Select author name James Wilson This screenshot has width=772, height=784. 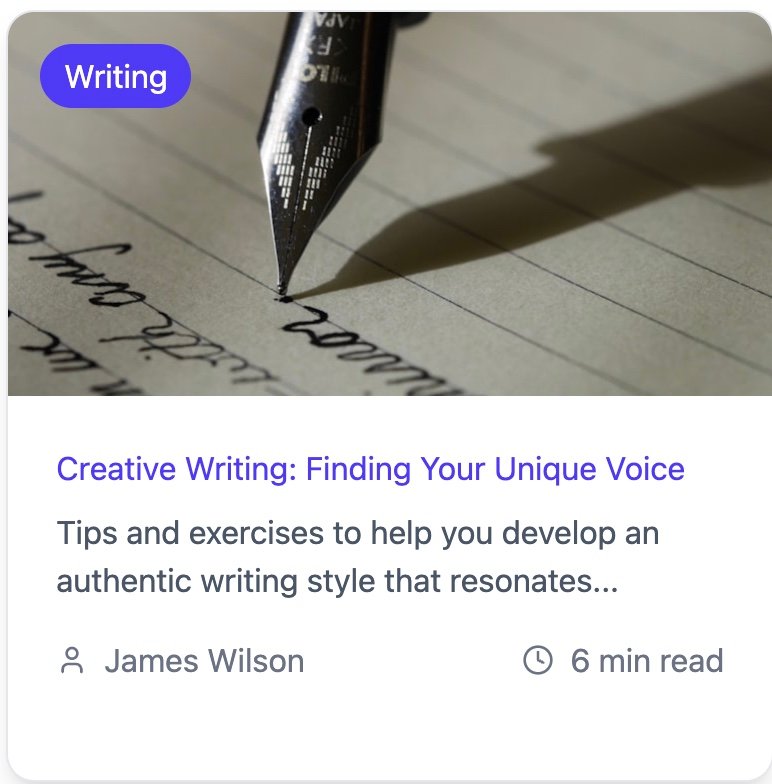pos(204,660)
